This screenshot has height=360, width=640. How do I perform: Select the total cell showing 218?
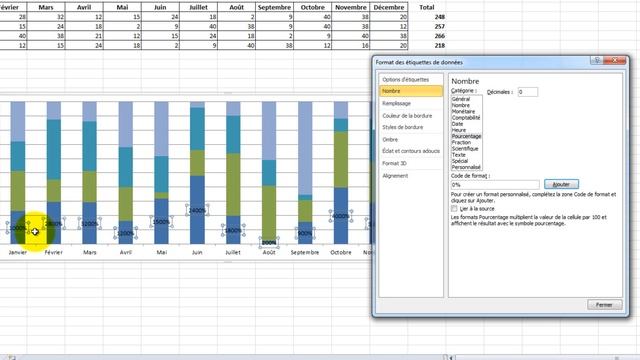[x=427, y=45]
